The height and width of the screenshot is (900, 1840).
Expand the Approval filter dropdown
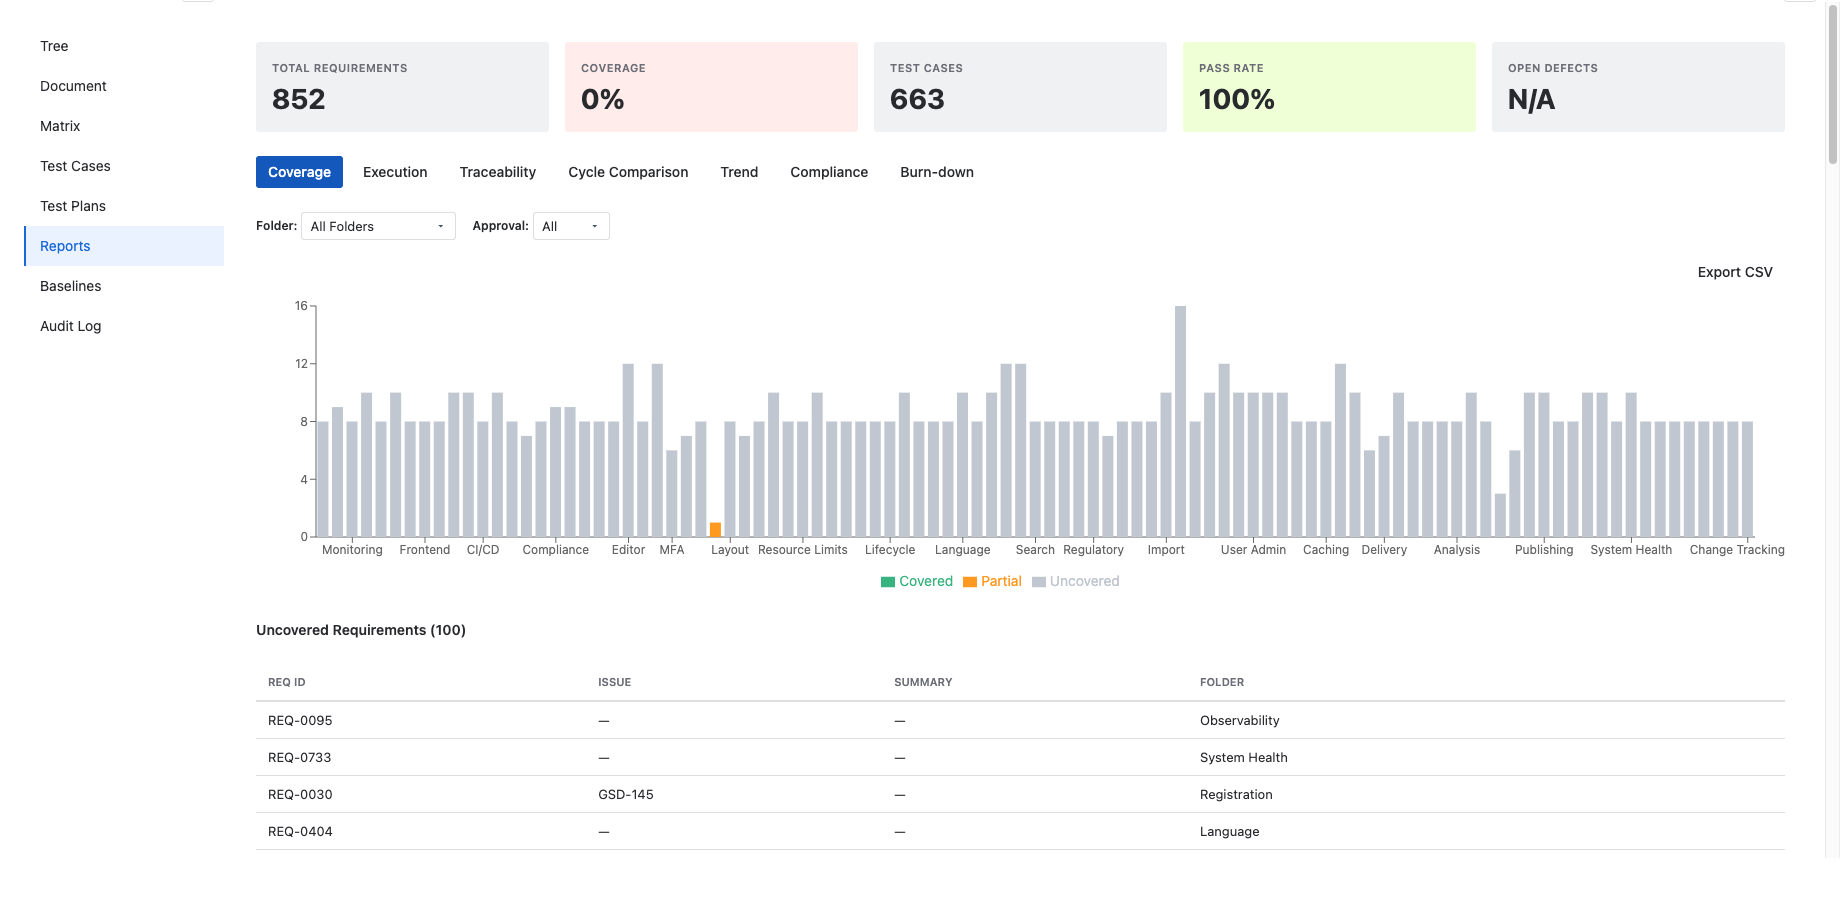pos(571,226)
